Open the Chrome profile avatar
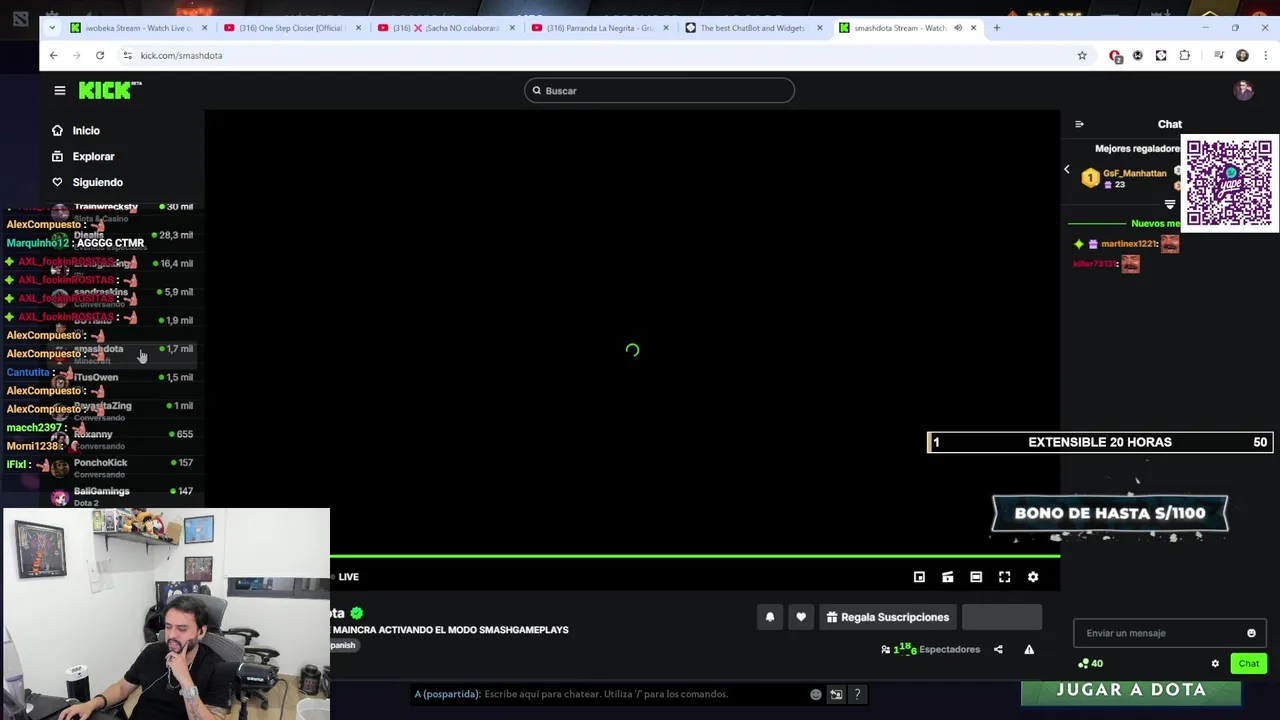1280x720 pixels. point(1242,56)
